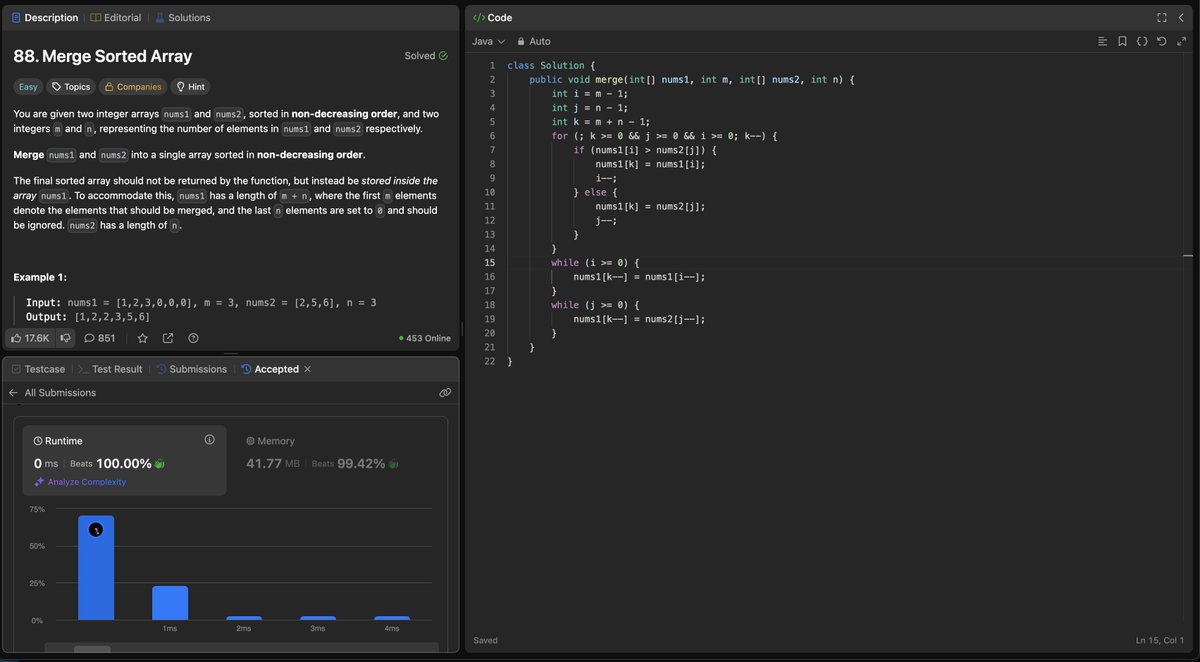The width and height of the screenshot is (1200, 662).
Task: Click the Auto mode selector
Action: (x=533, y=41)
